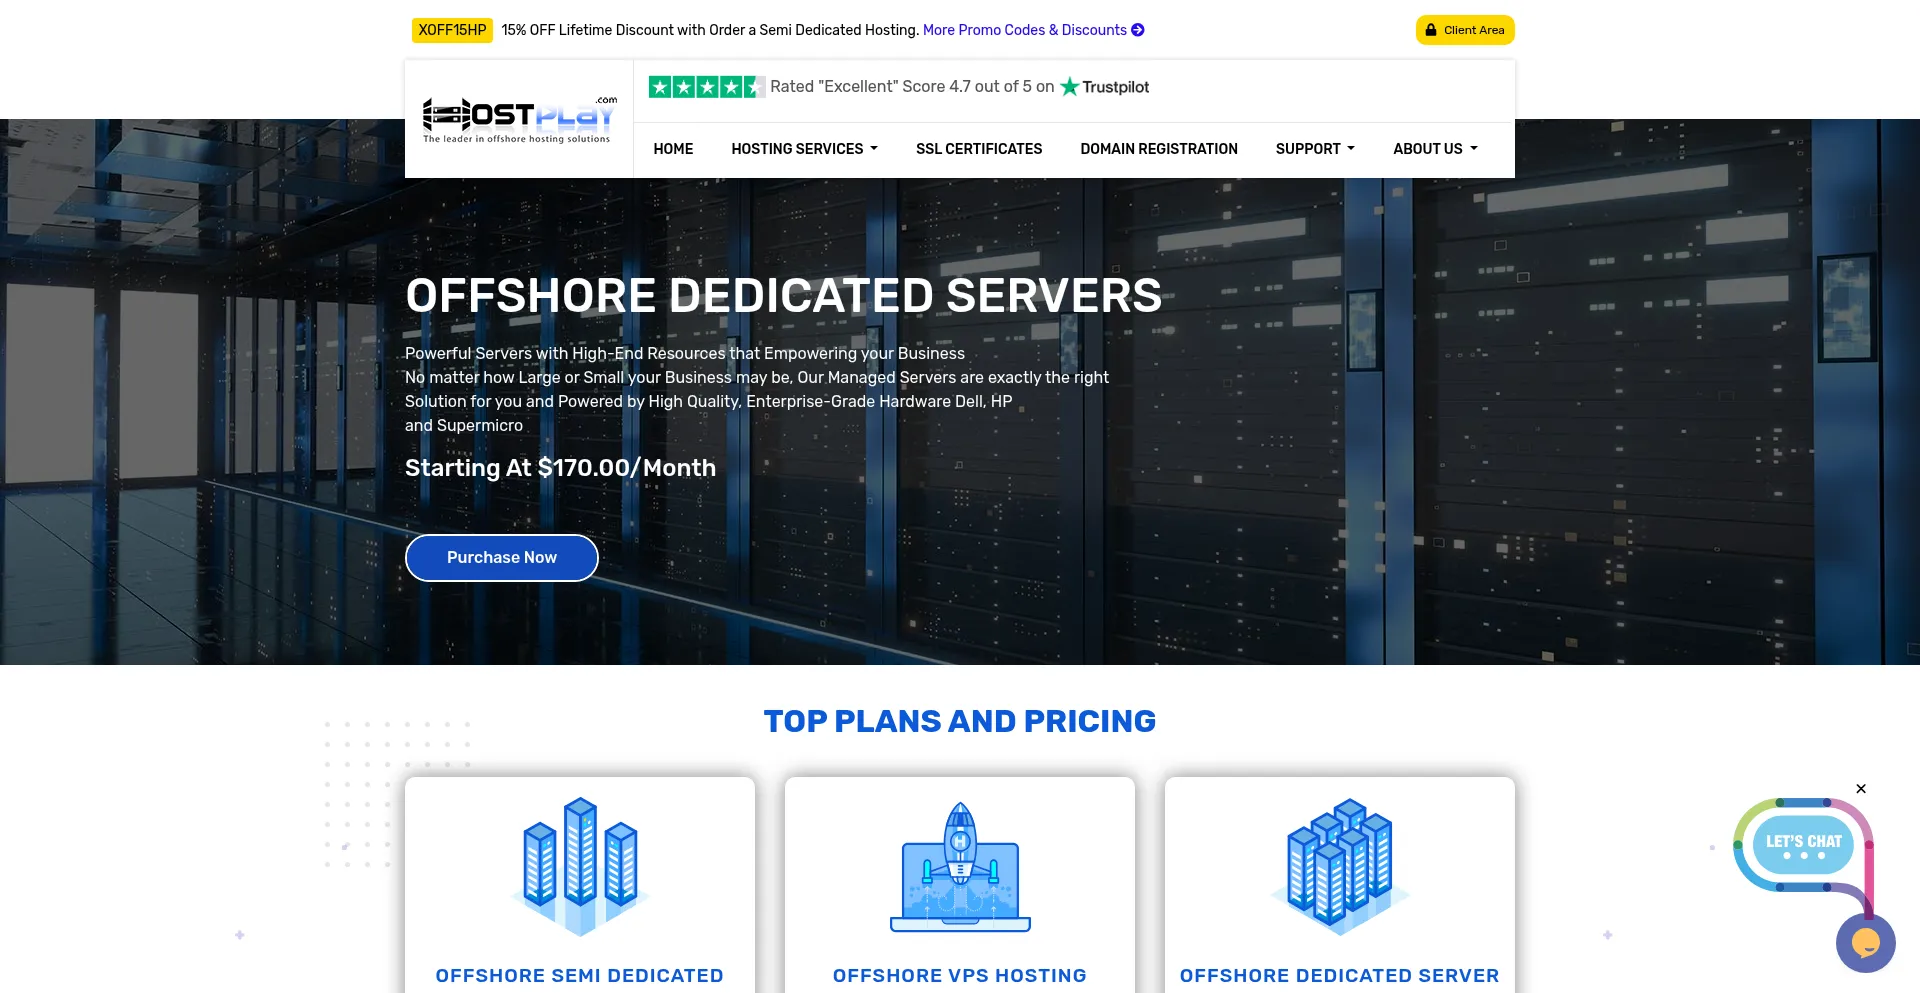
Task: Open SSL Certificates page
Action: coord(979,149)
